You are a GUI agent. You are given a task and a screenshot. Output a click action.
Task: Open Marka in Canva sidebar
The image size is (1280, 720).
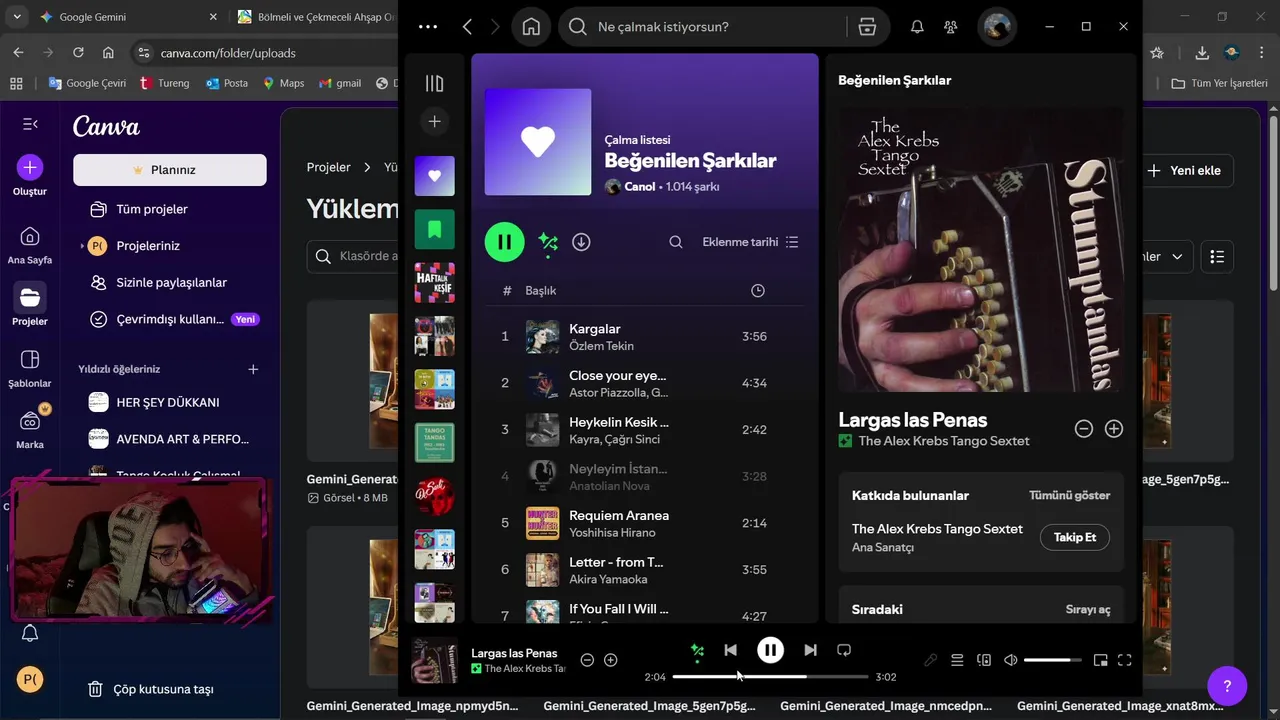(x=30, y=430)
